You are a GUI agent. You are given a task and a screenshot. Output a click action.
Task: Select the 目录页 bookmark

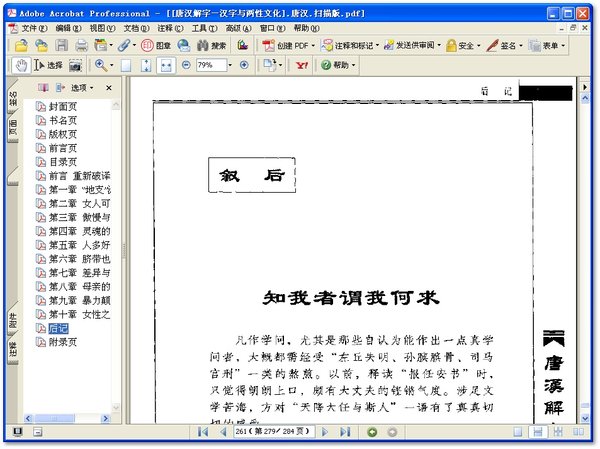click(x=63, y=162)
